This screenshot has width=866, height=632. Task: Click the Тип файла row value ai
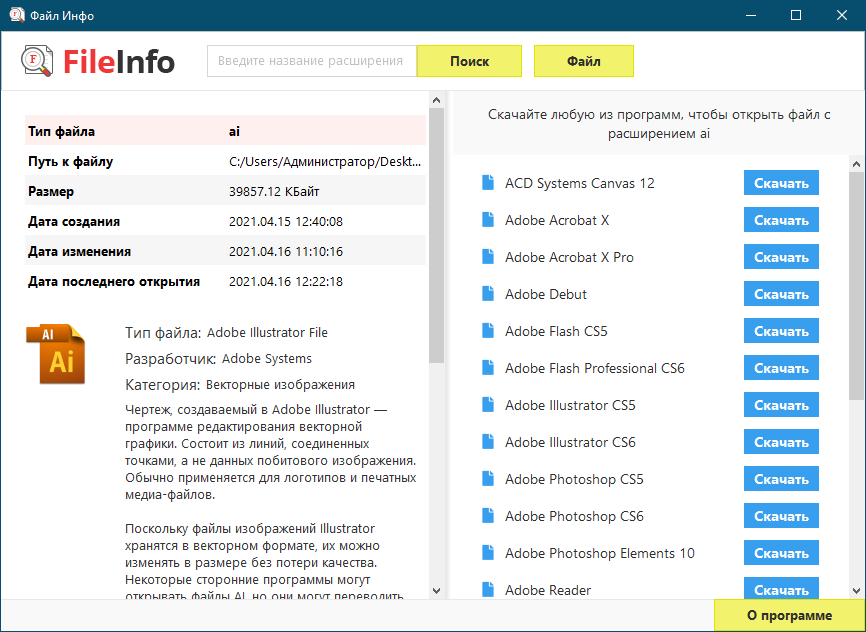[x=234, y=131]
